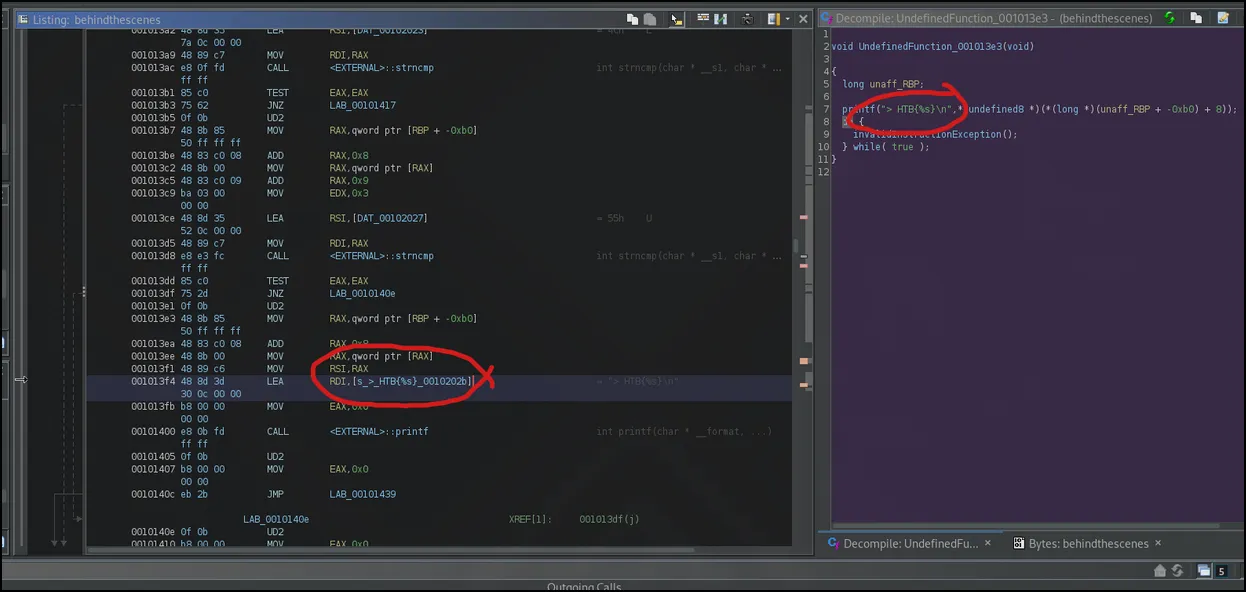Re-decompile using the green refresh icon
Screen dimensions: 1246x592
[x=1170, y=18]
